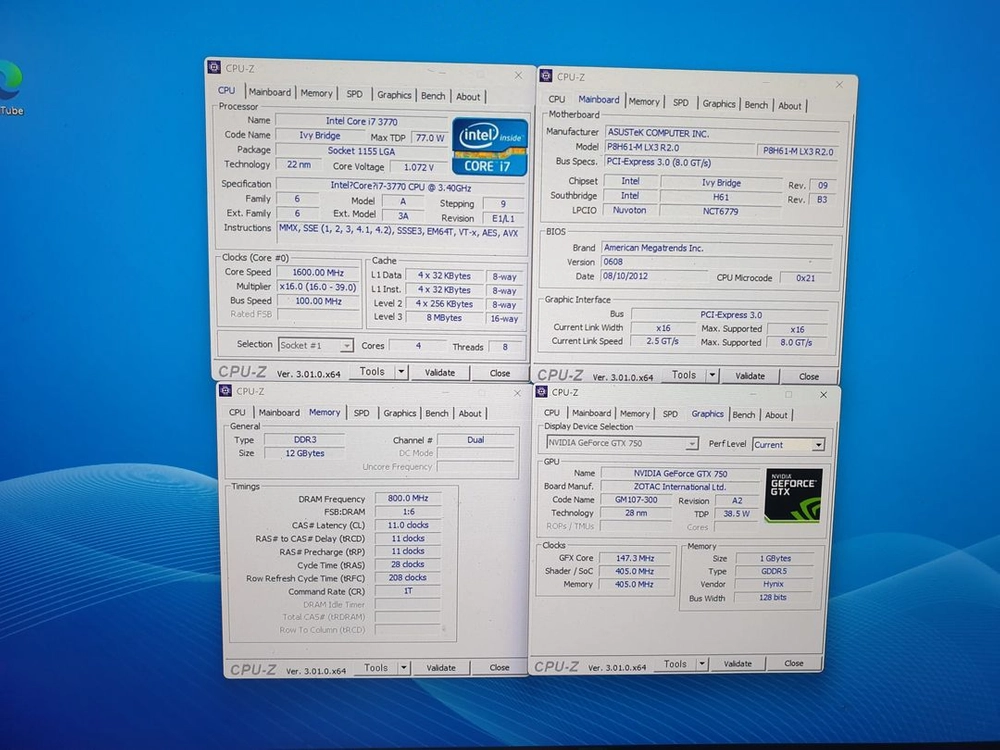
Task: Click the Intel Core i7 3770 name field
Action: (x=362, y=121)
